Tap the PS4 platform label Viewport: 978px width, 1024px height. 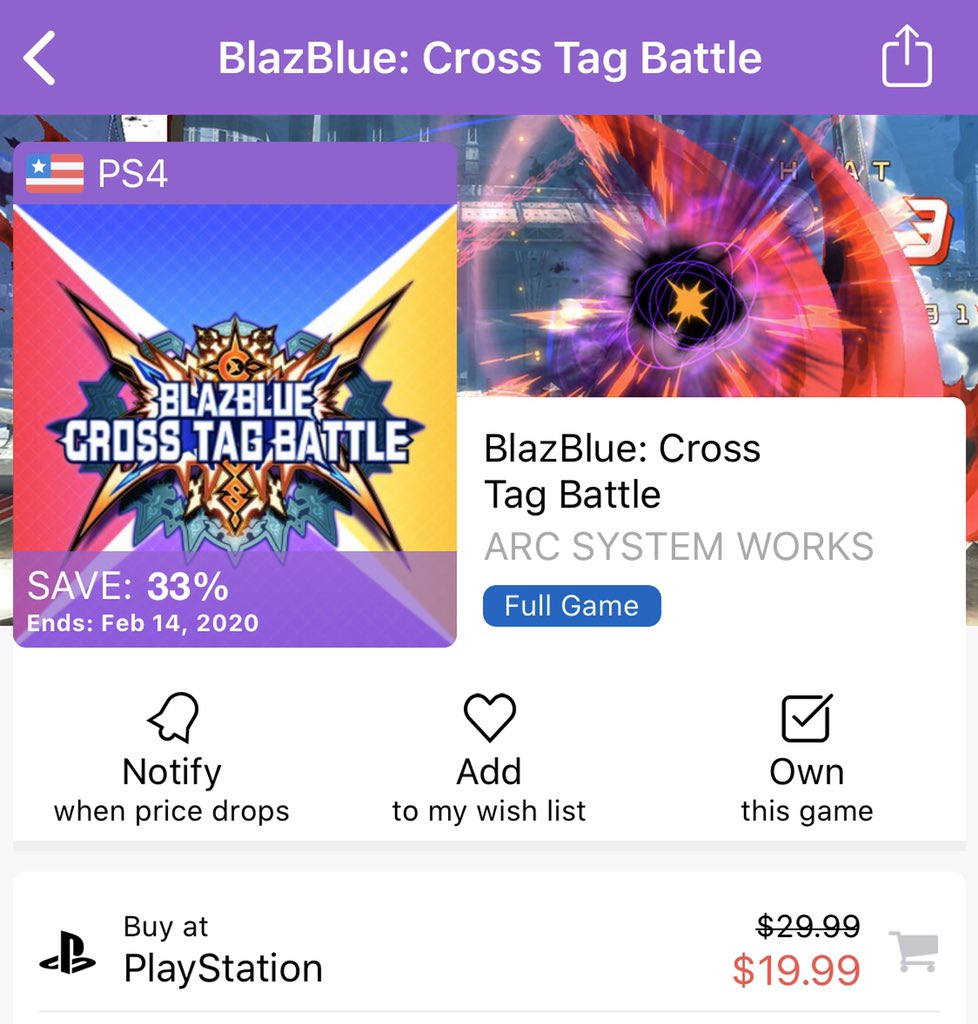(x=133, y=174)
